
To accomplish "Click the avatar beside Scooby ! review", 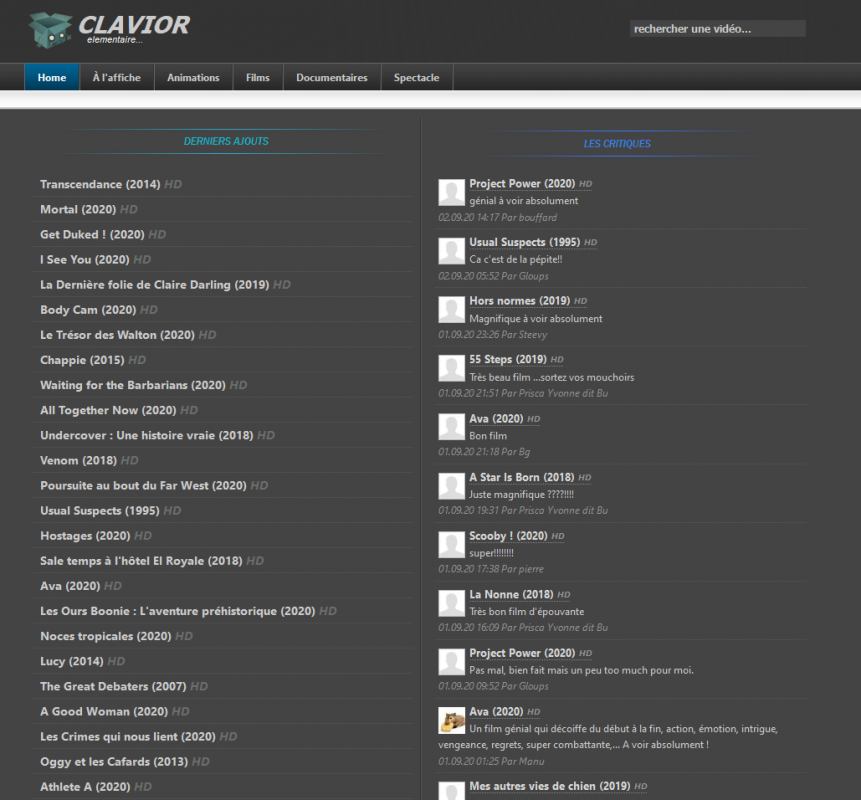I will tap(451, 544).
